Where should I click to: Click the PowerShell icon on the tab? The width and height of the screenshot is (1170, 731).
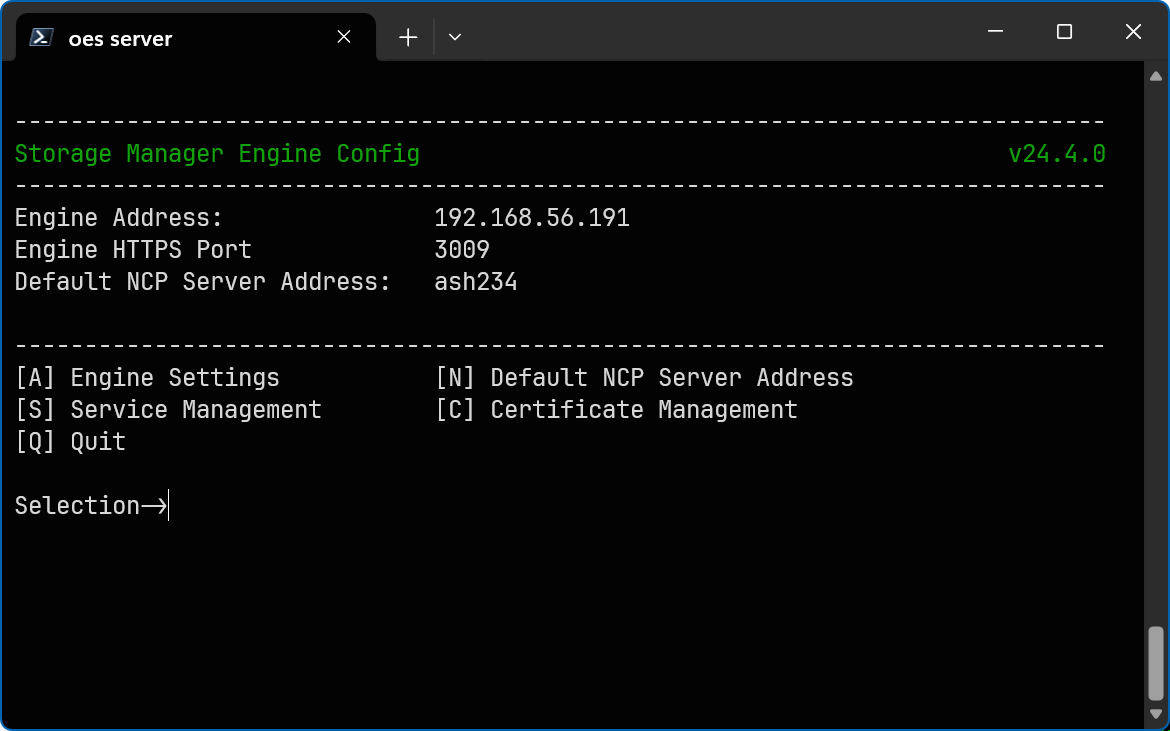tap(41, 38)
